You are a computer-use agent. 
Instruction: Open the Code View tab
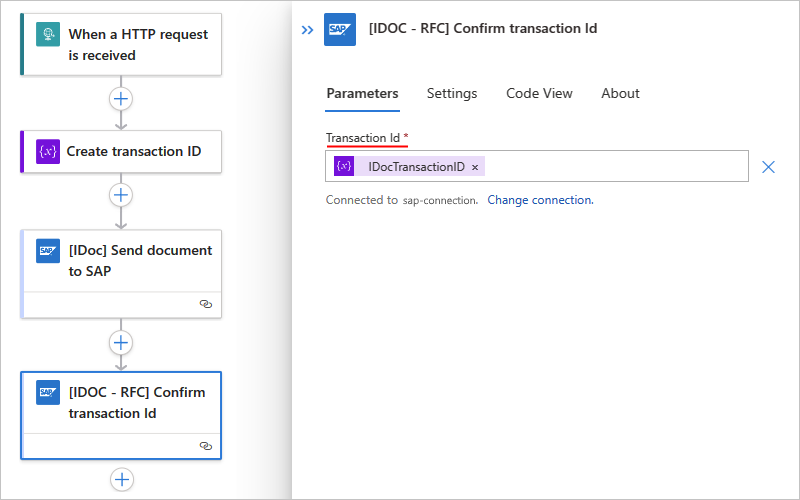pyautogui.click(x=539, y=93)
